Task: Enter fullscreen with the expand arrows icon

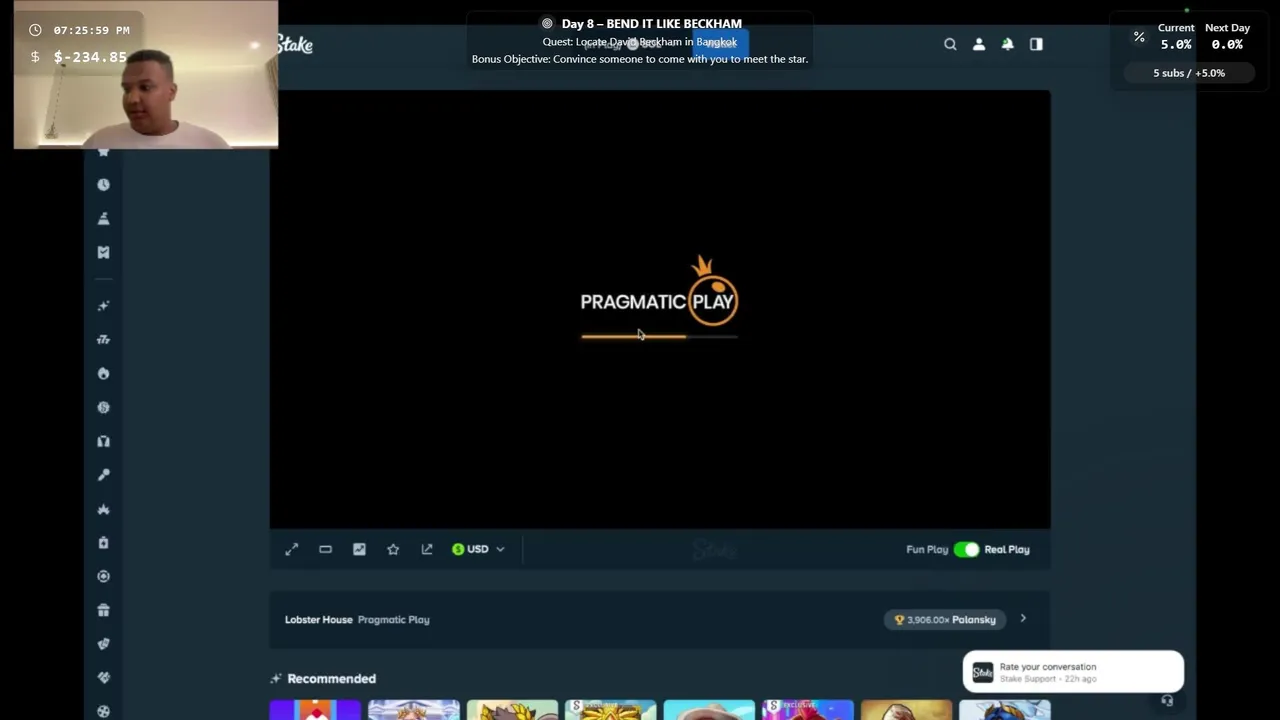Action: tap(291, 549)
